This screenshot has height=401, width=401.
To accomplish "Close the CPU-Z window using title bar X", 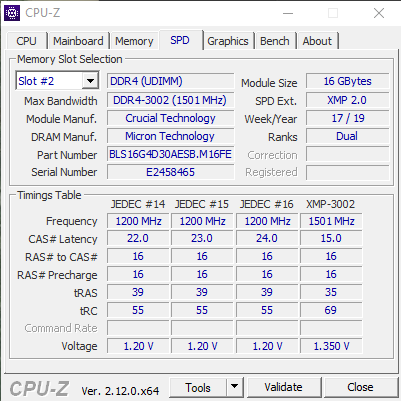I will click(x=379, y=13).
